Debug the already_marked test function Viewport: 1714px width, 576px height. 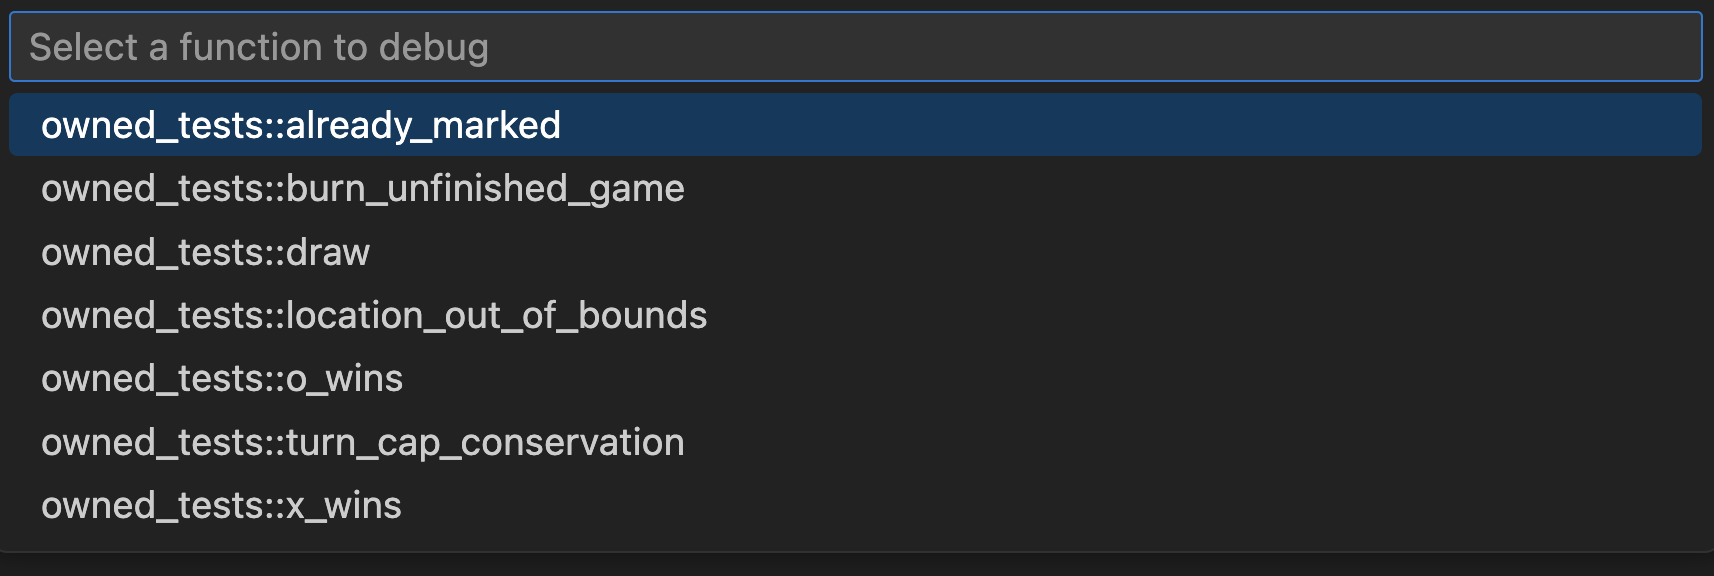tap(301, 125)
